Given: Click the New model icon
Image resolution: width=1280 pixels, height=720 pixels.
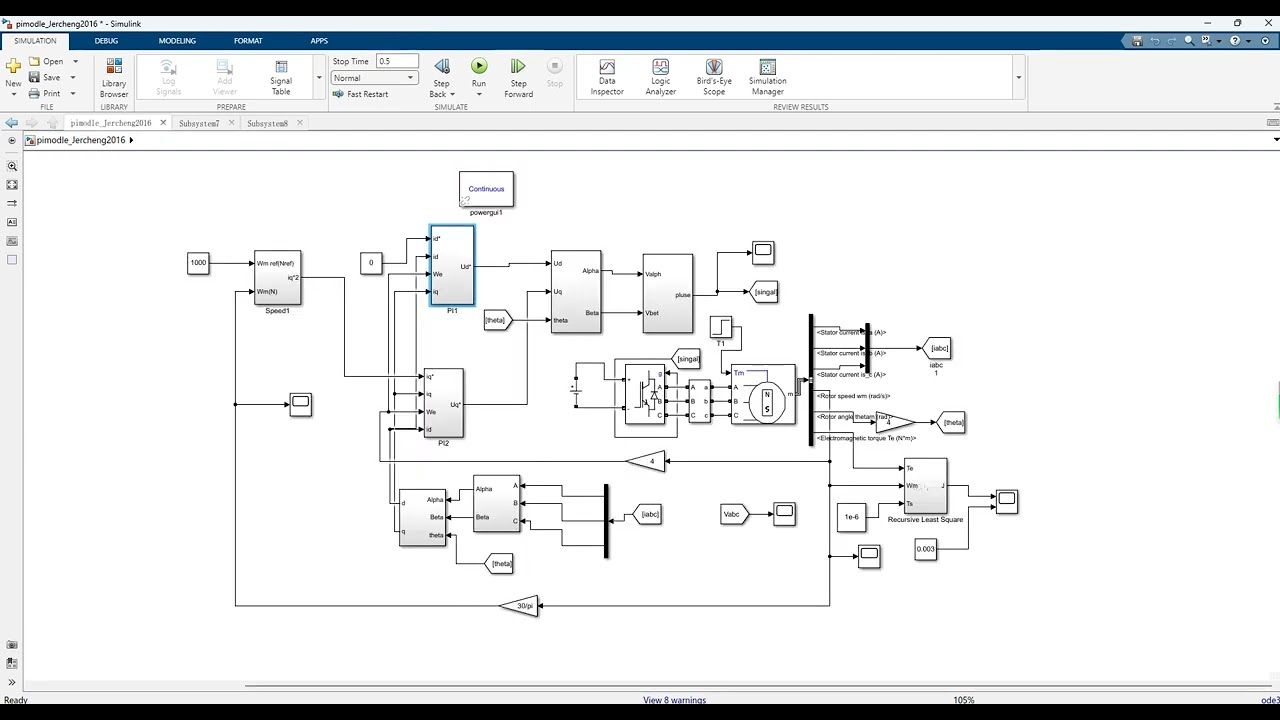Looking at the screenshot, I should click(13, 66).
